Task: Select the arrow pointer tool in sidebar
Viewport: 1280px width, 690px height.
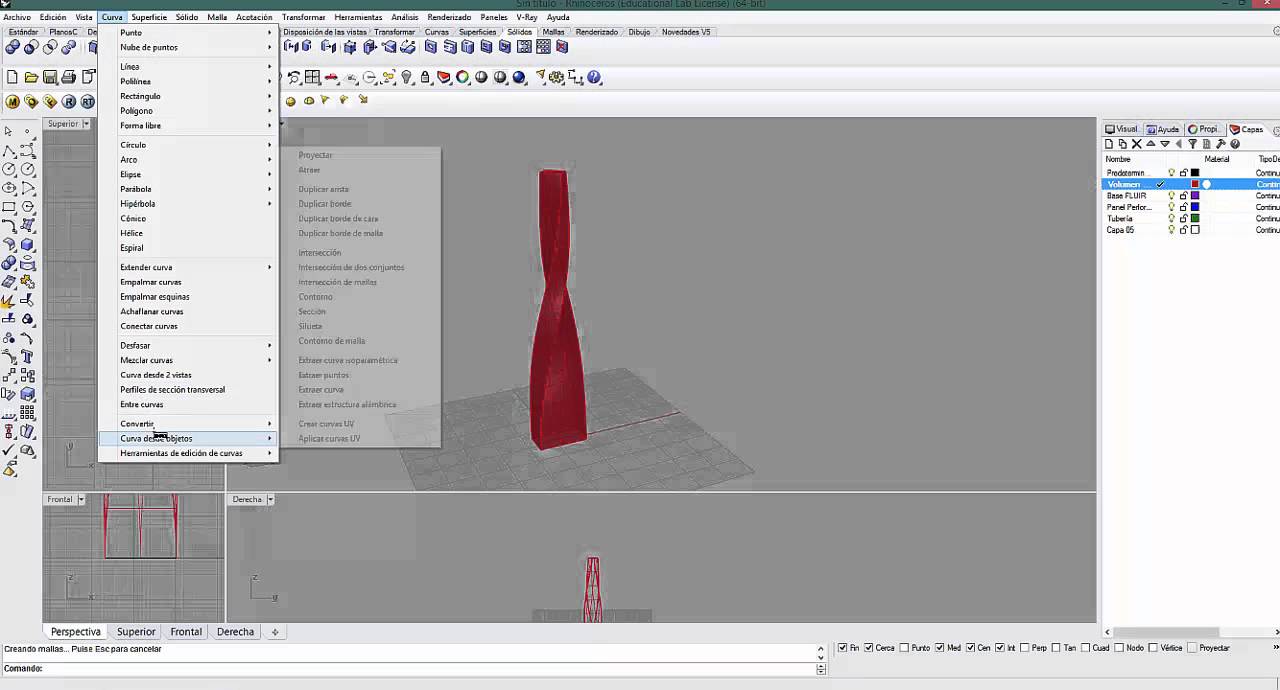Action: pyautogui.click(x=9, y=131)
